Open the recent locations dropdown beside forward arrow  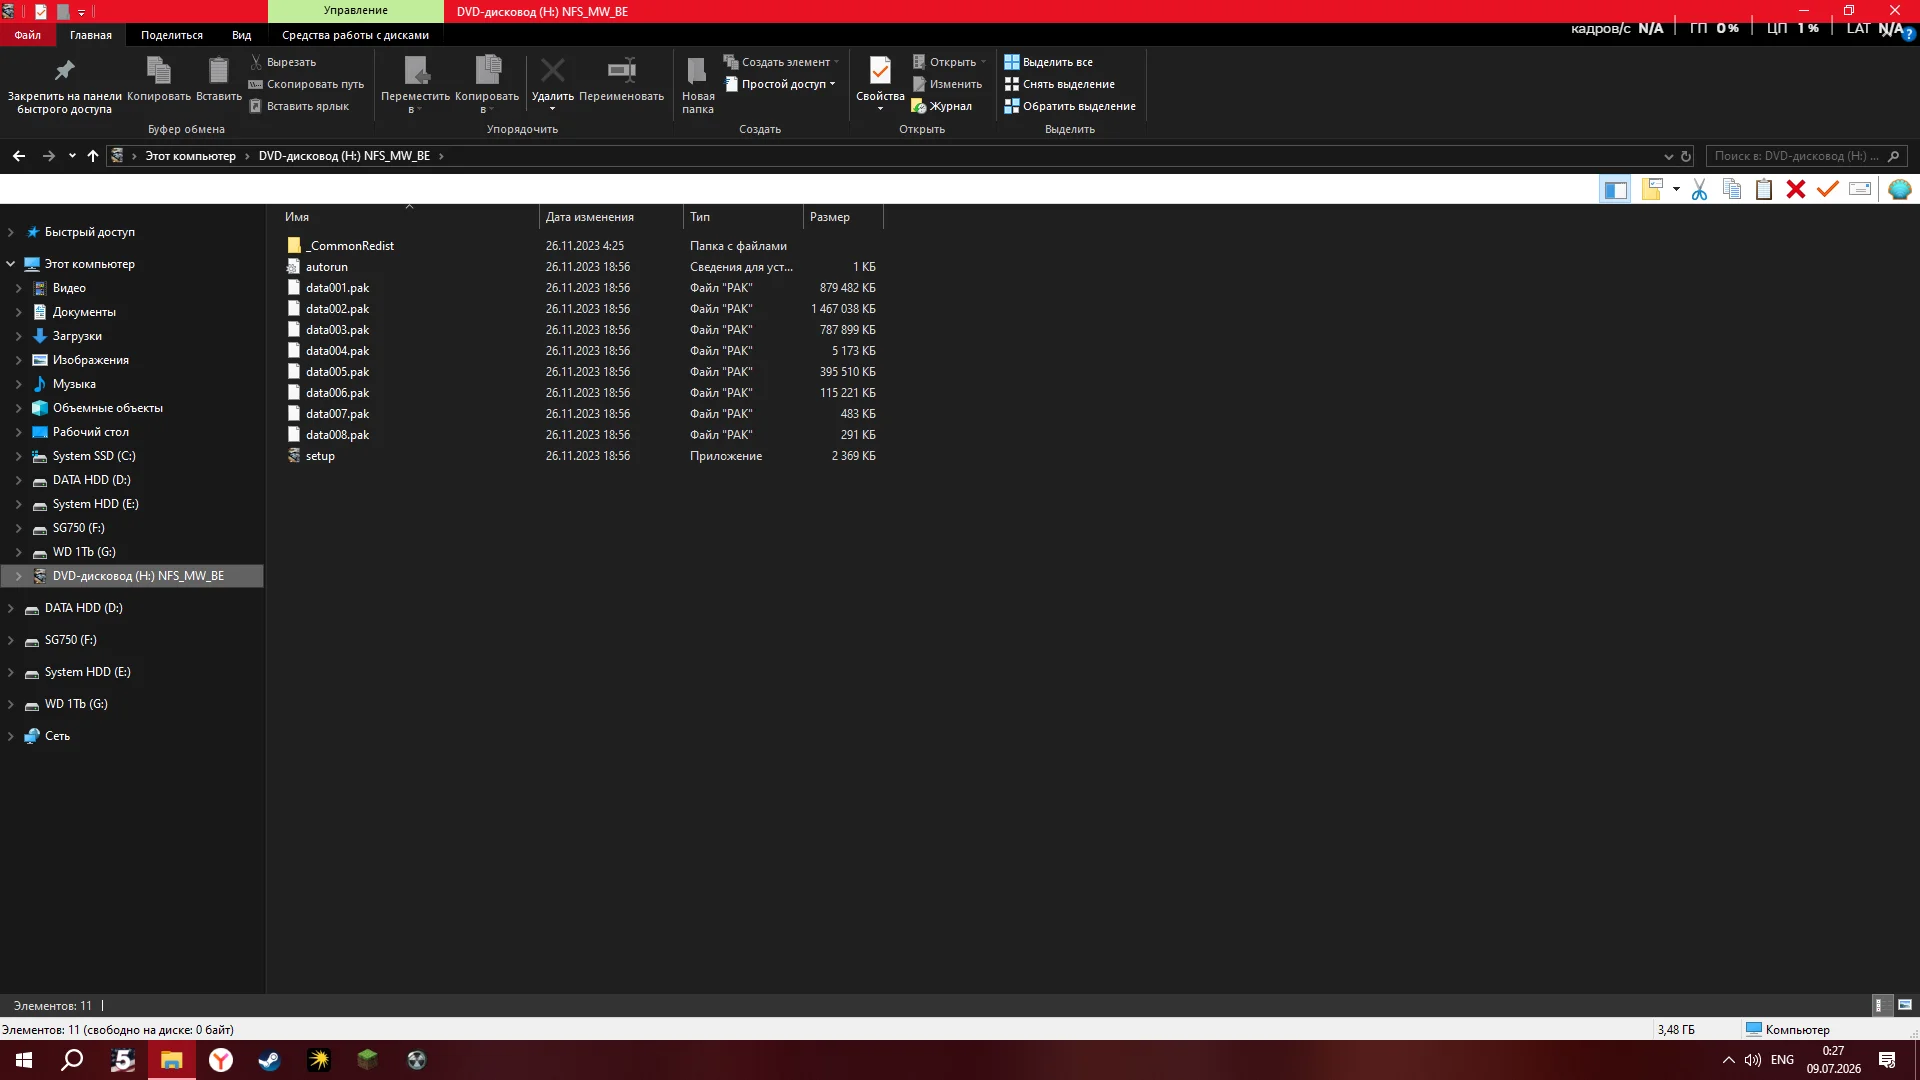pos(72,156)
